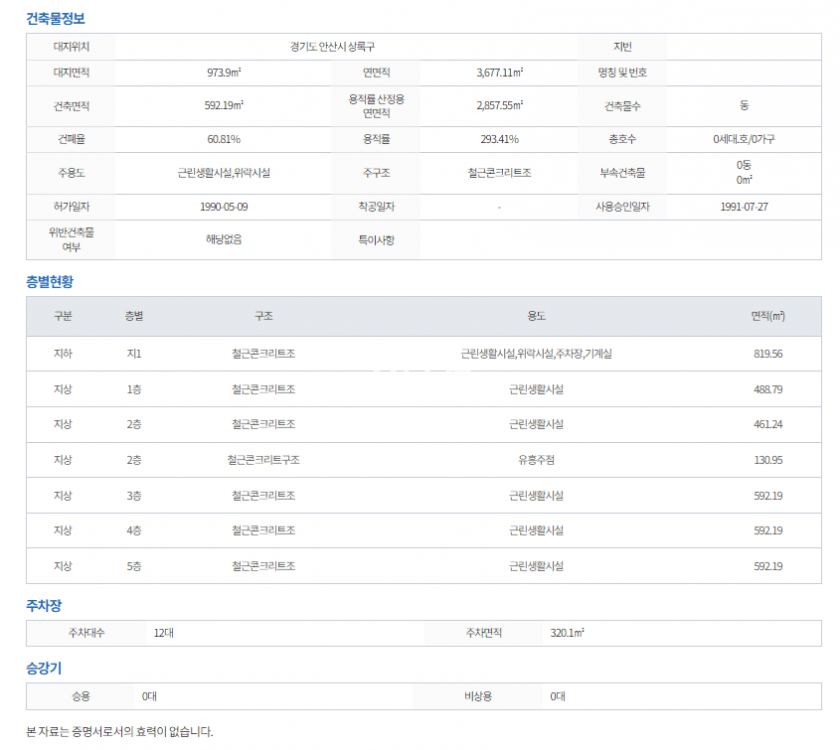
Task: Click the 지1 basement floor cell
Action: tap(134, 354)
